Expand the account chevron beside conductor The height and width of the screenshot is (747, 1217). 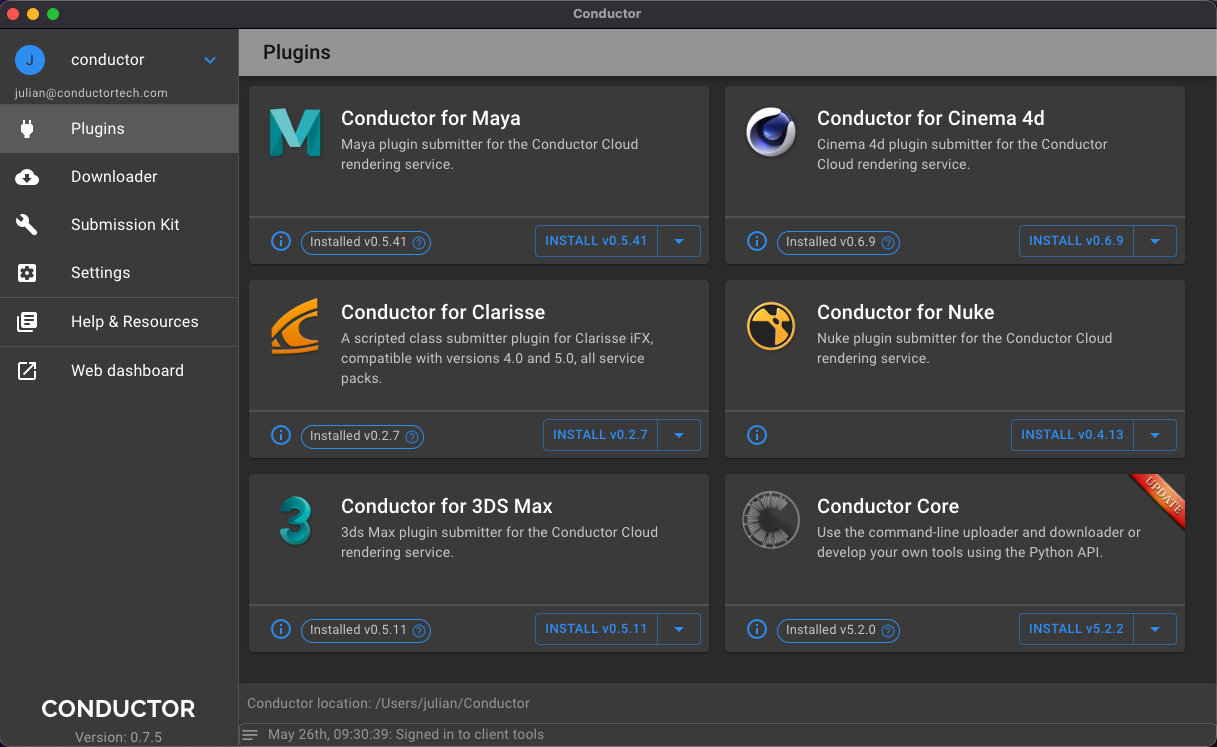click(210, 59)
